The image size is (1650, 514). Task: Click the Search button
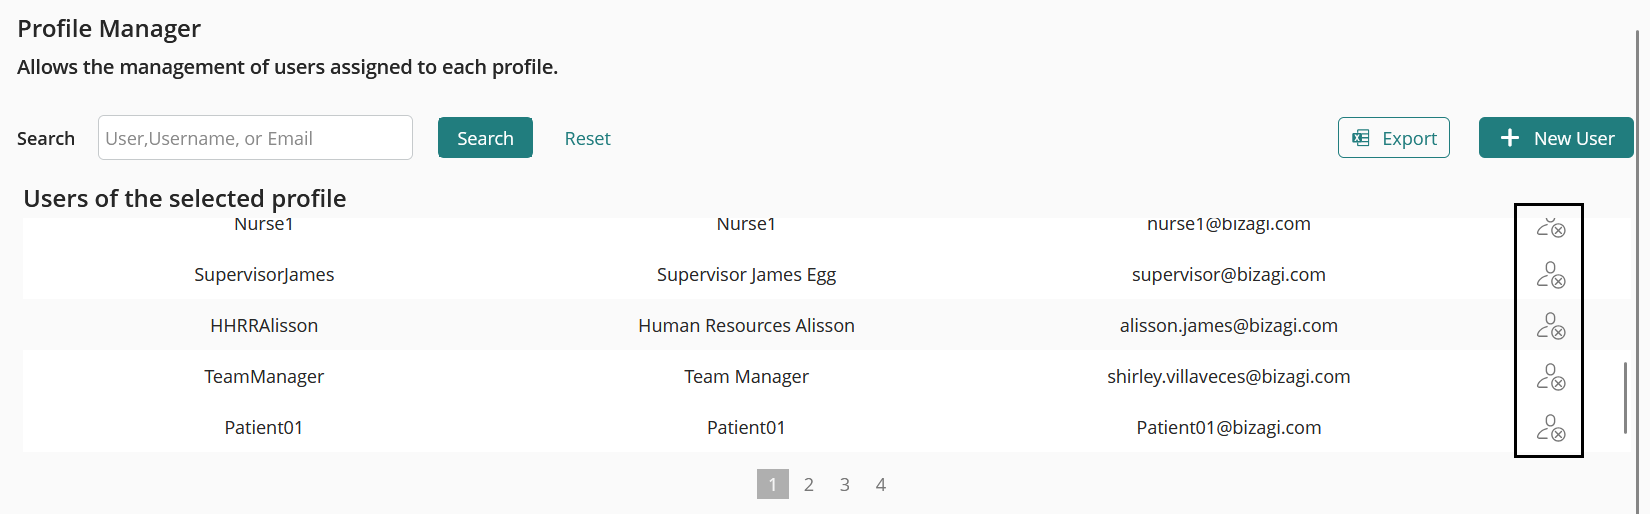(x=485, y=138)
